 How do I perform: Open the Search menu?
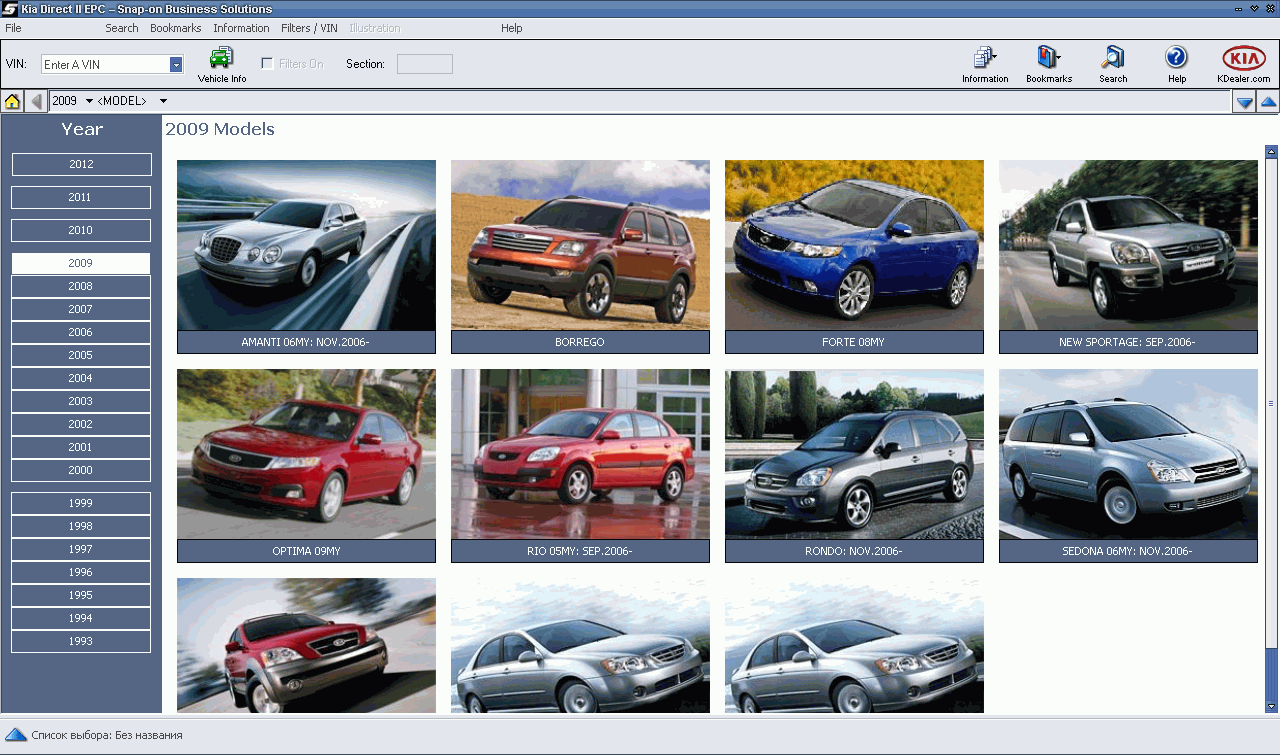click(122, 28)
